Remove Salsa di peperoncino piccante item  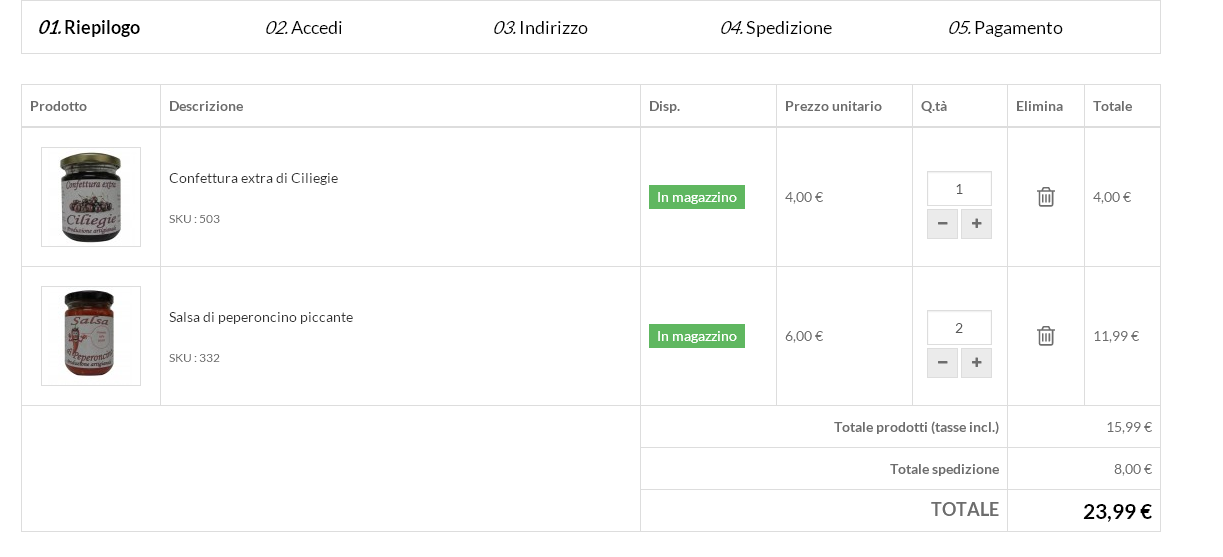[x=1045, y=336]
